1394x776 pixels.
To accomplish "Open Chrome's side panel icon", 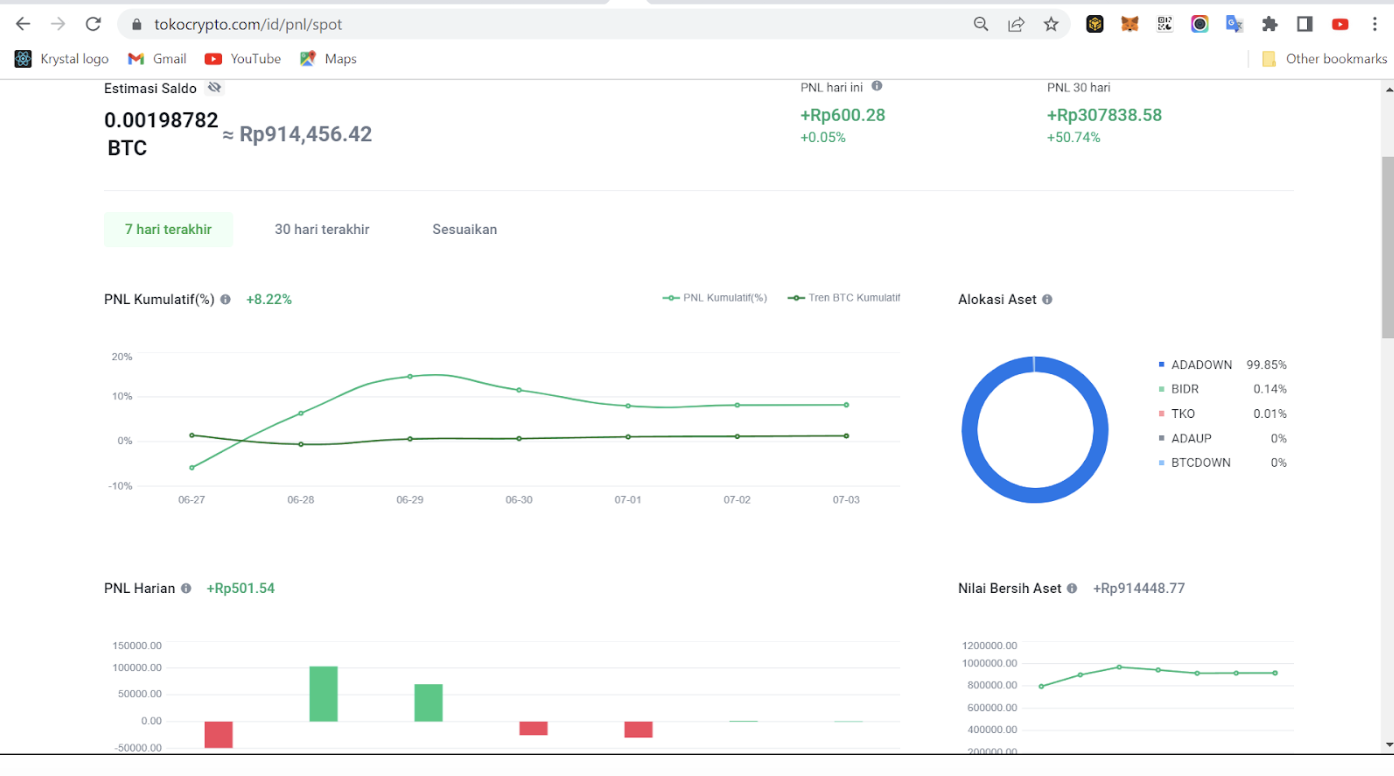I will (1304, 23).
